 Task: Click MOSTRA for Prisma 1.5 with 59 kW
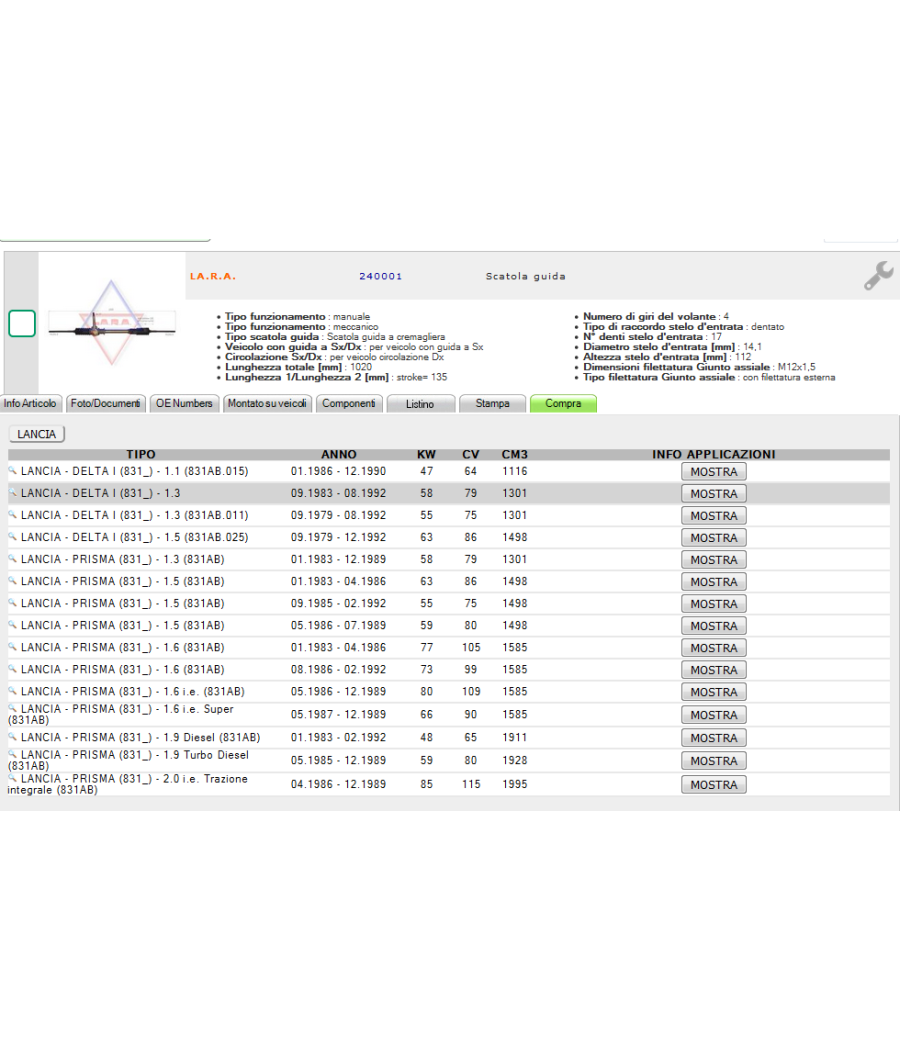(714, 627)
